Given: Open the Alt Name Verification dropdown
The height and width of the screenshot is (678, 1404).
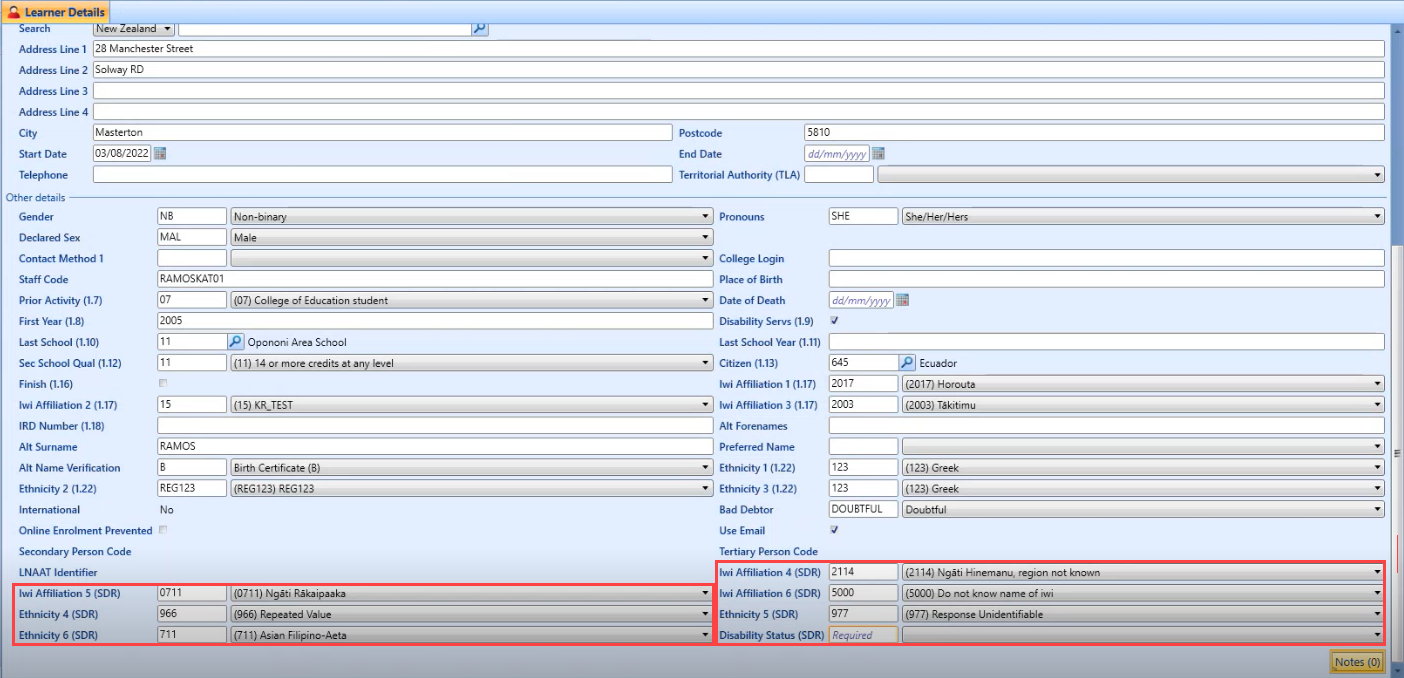Looking at the screenshot, I should [x=471, y=468].
